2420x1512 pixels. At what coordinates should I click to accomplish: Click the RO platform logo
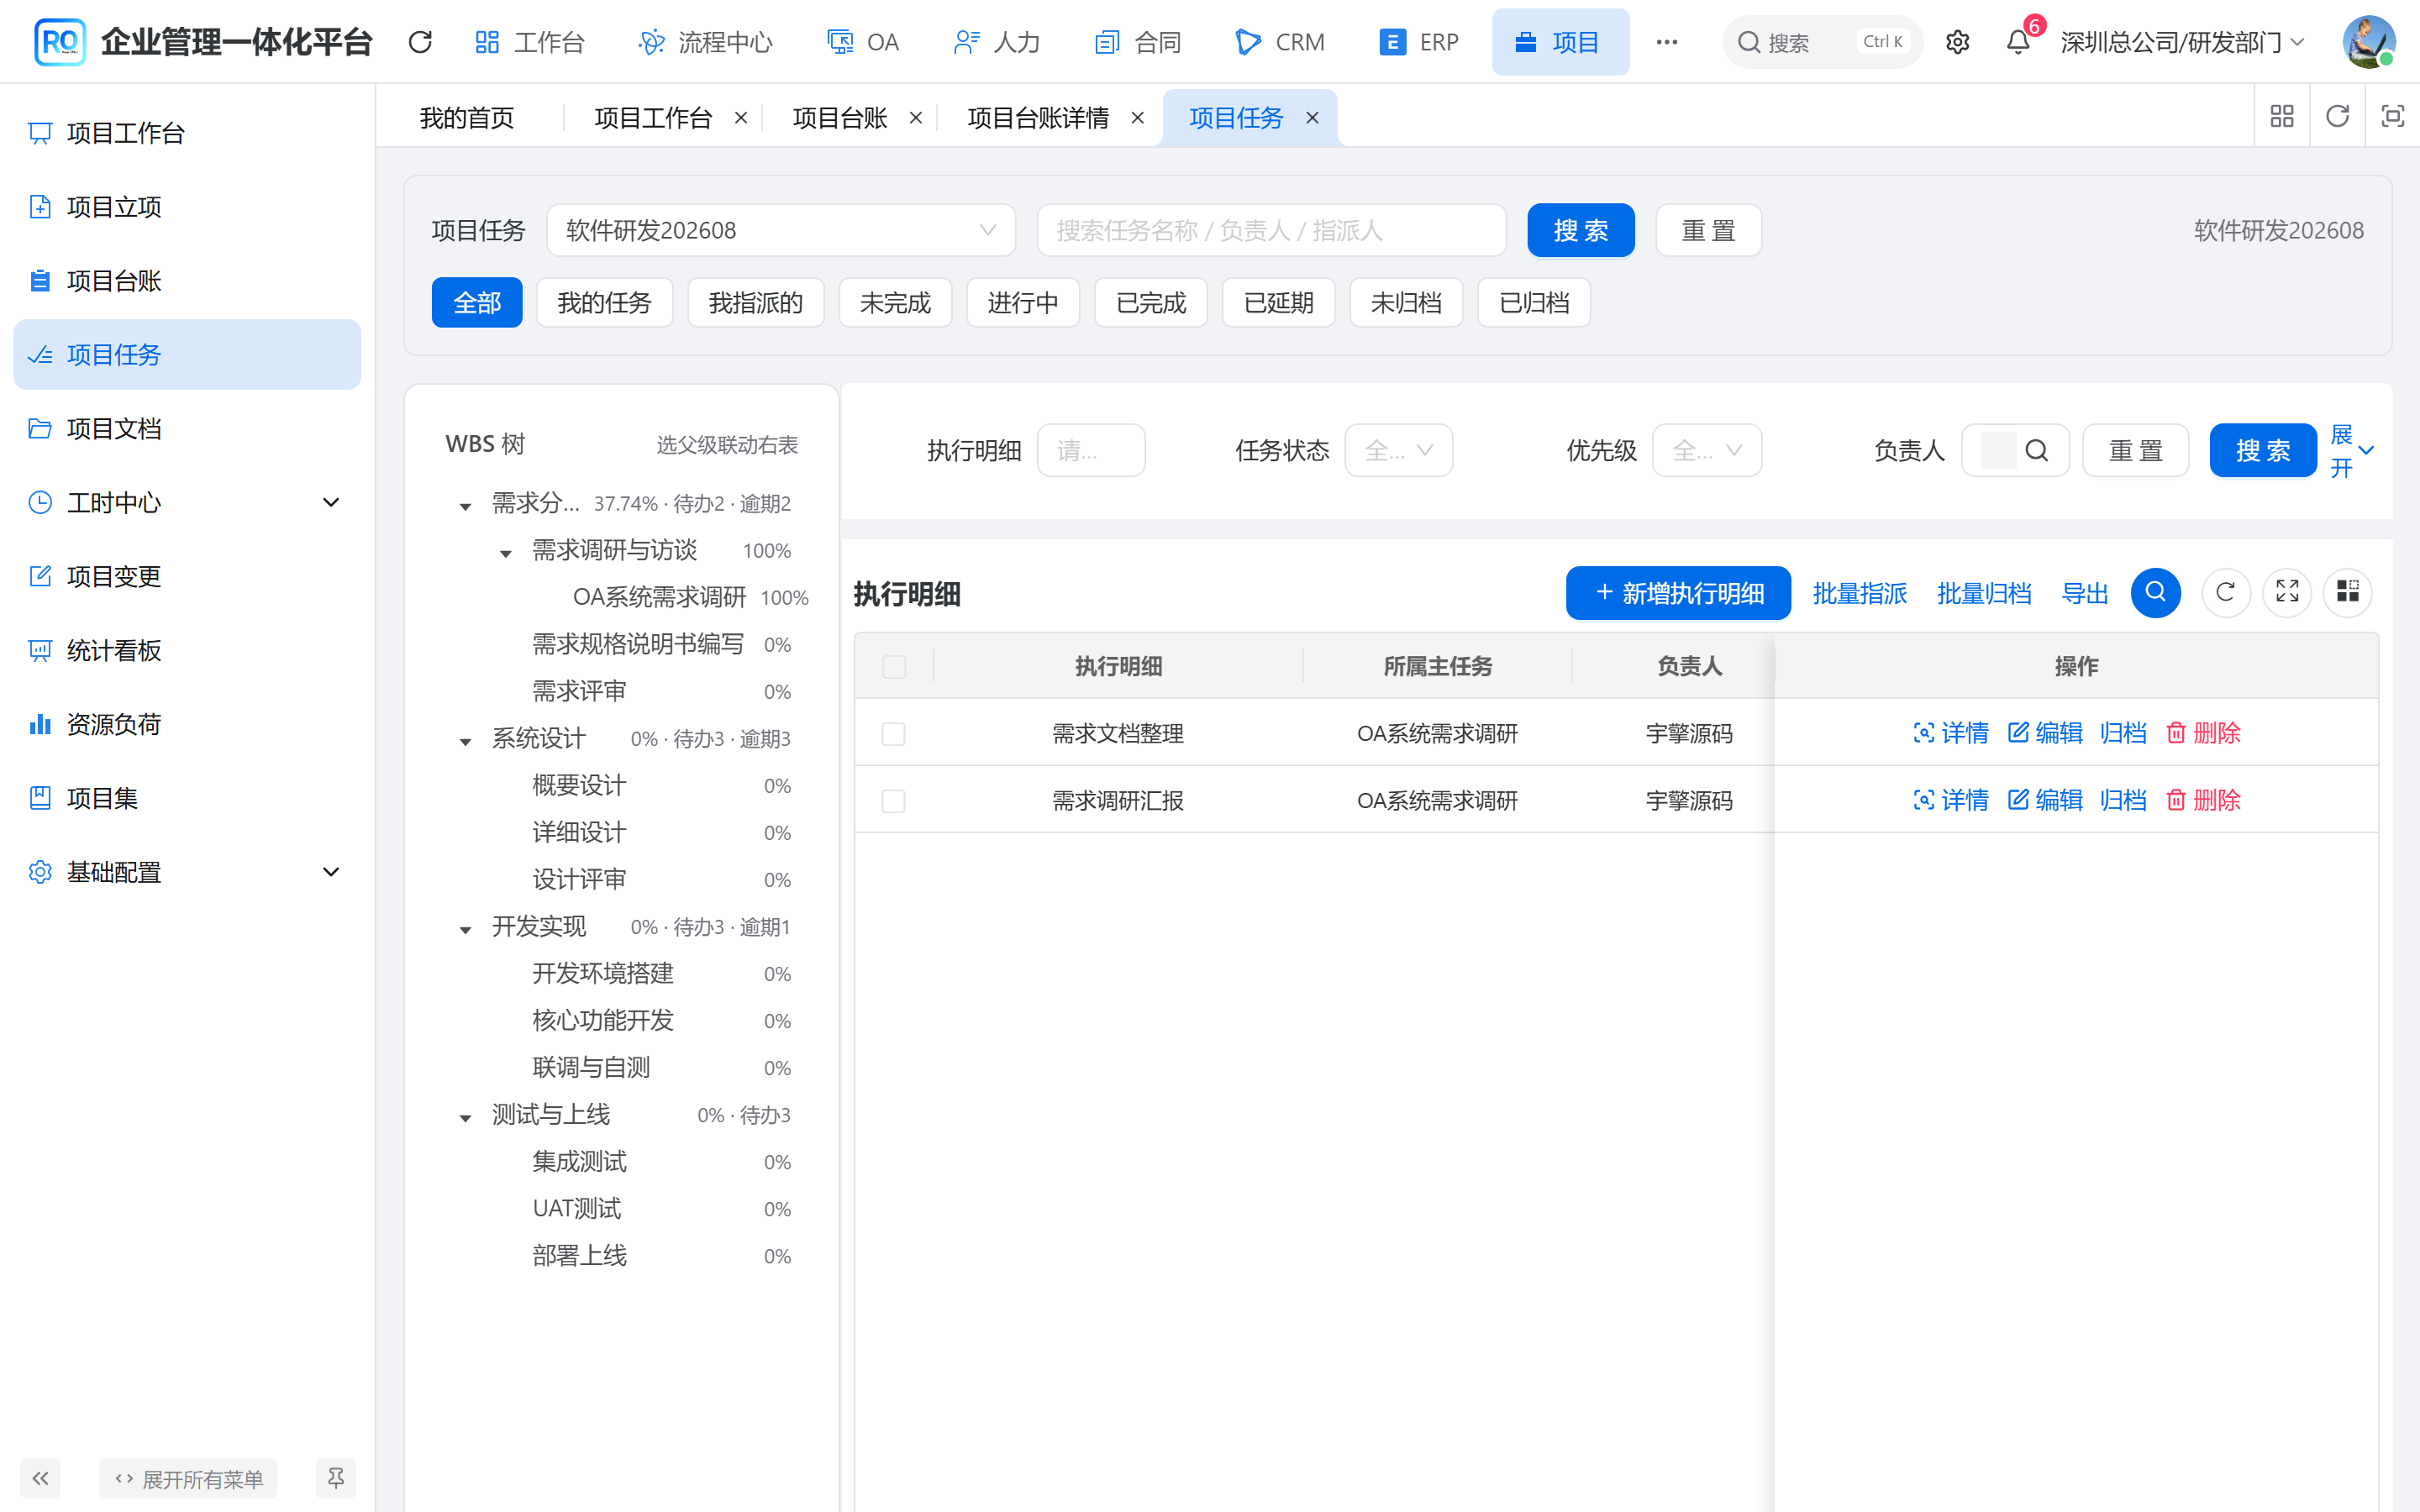point(59,42)
